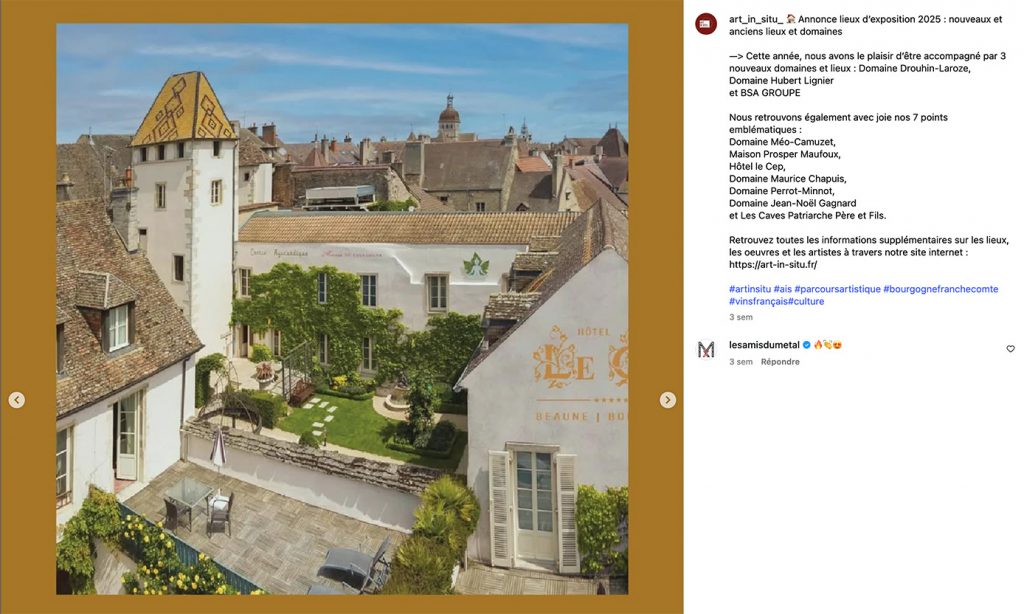
Task: Open hashtag #vinsfrançais
Action: (758, 301)
